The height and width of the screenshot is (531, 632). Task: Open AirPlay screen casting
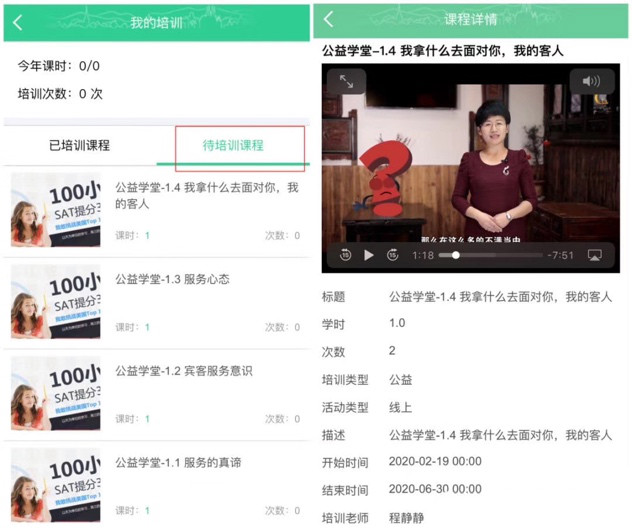[x=595, y=255]
